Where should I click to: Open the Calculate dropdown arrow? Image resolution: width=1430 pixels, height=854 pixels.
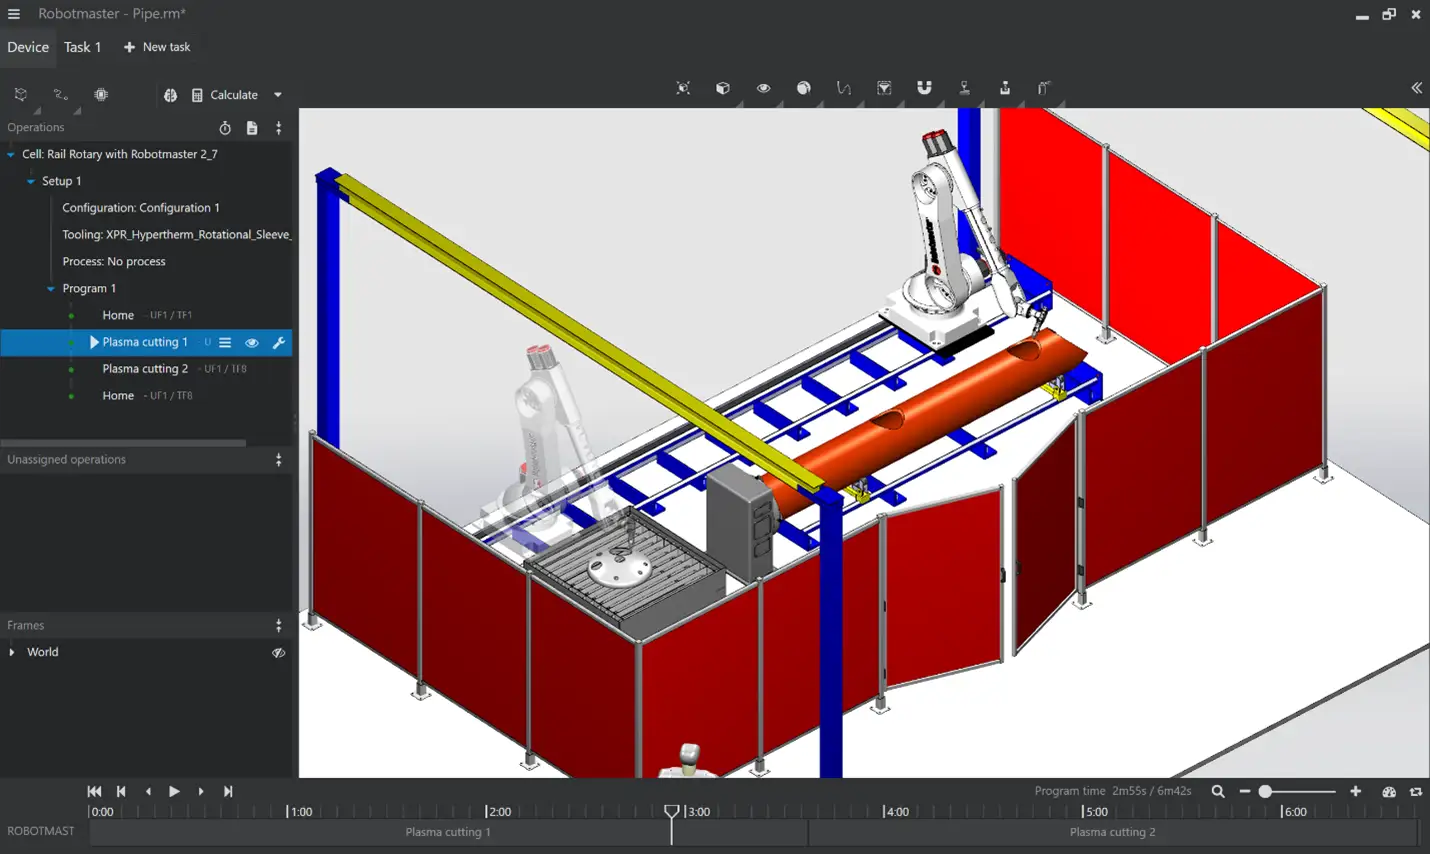[278, 95]
